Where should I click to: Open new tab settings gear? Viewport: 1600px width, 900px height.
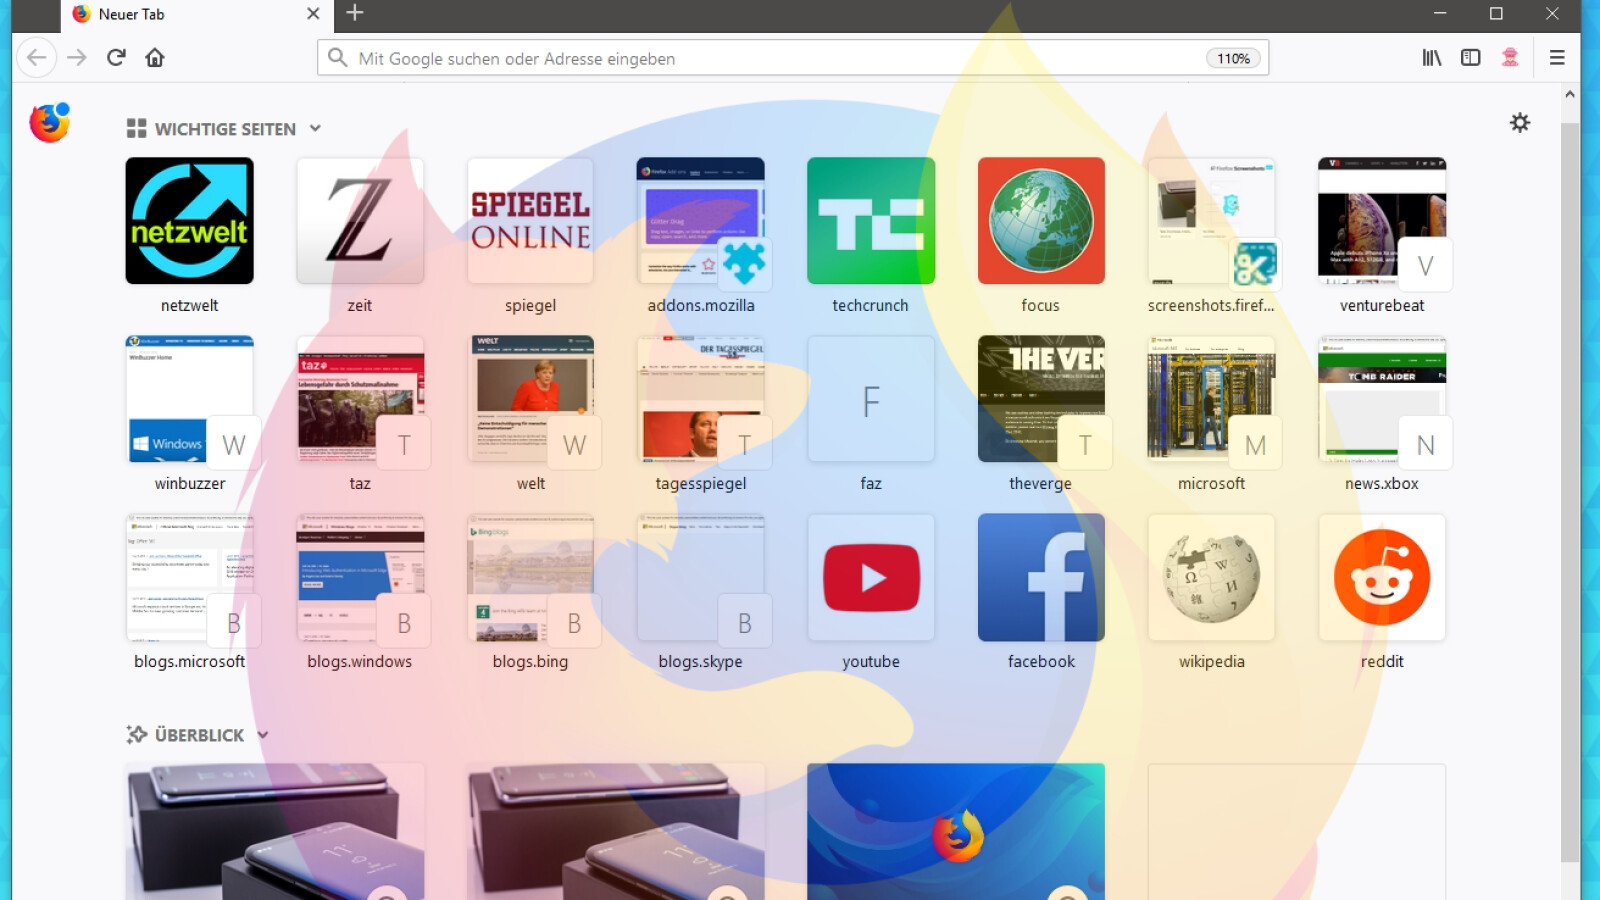point(1520,123)
